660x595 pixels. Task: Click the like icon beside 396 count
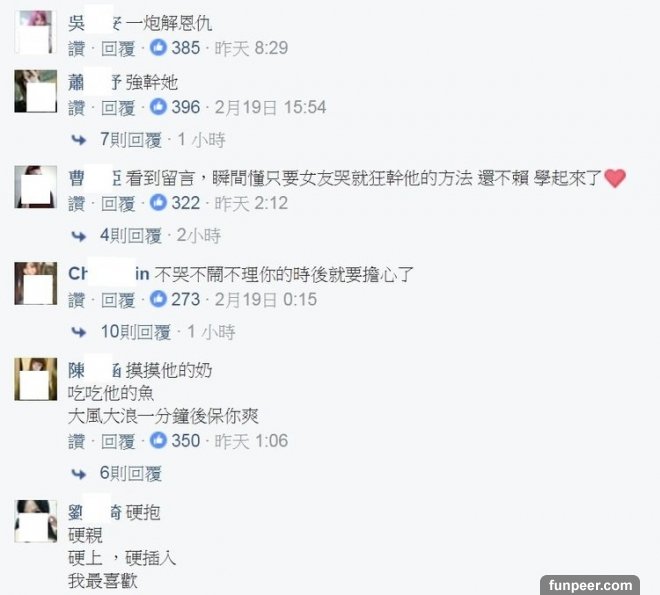click(158, 106)
